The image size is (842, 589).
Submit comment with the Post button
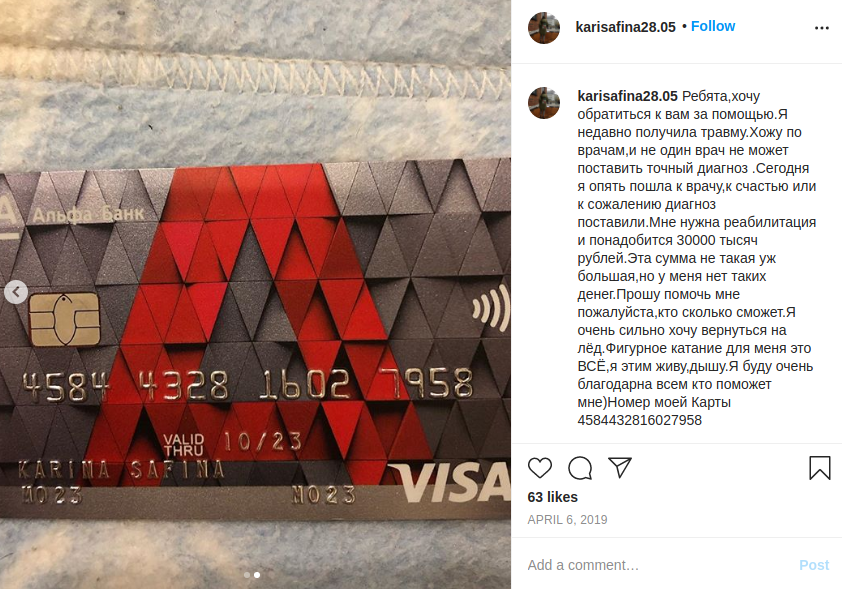(814, 565)
